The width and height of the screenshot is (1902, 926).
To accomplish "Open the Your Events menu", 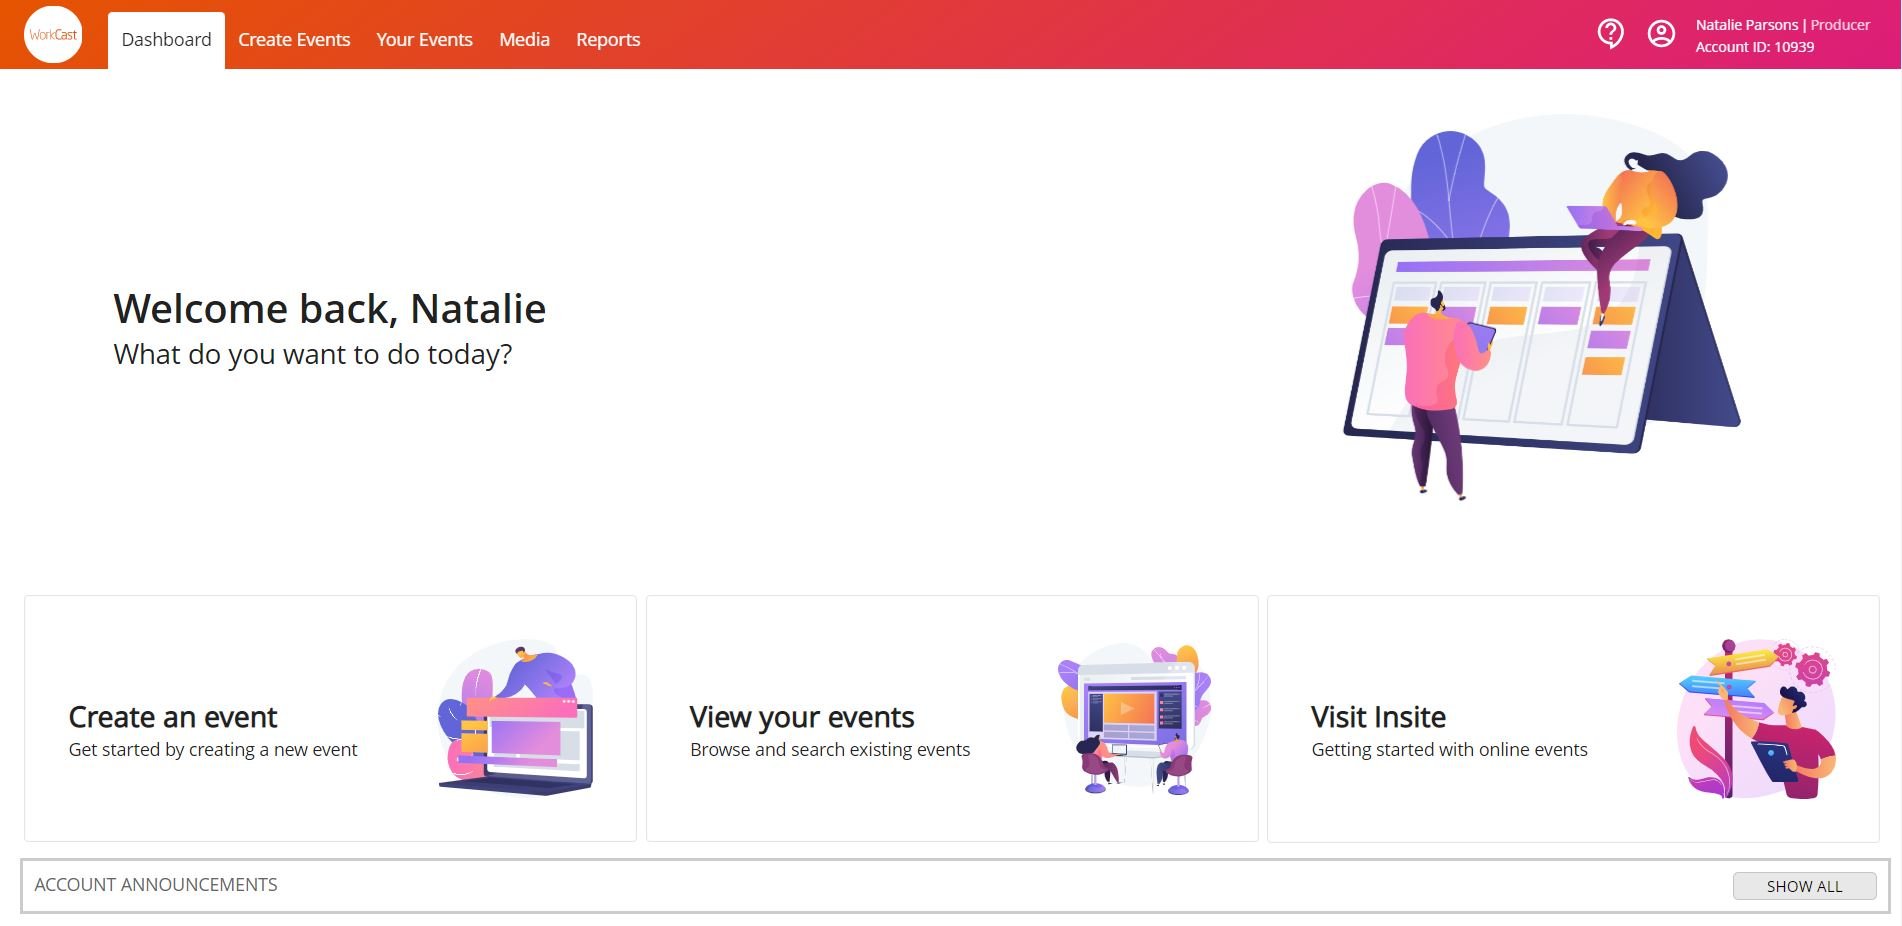I will click(423, 39).
